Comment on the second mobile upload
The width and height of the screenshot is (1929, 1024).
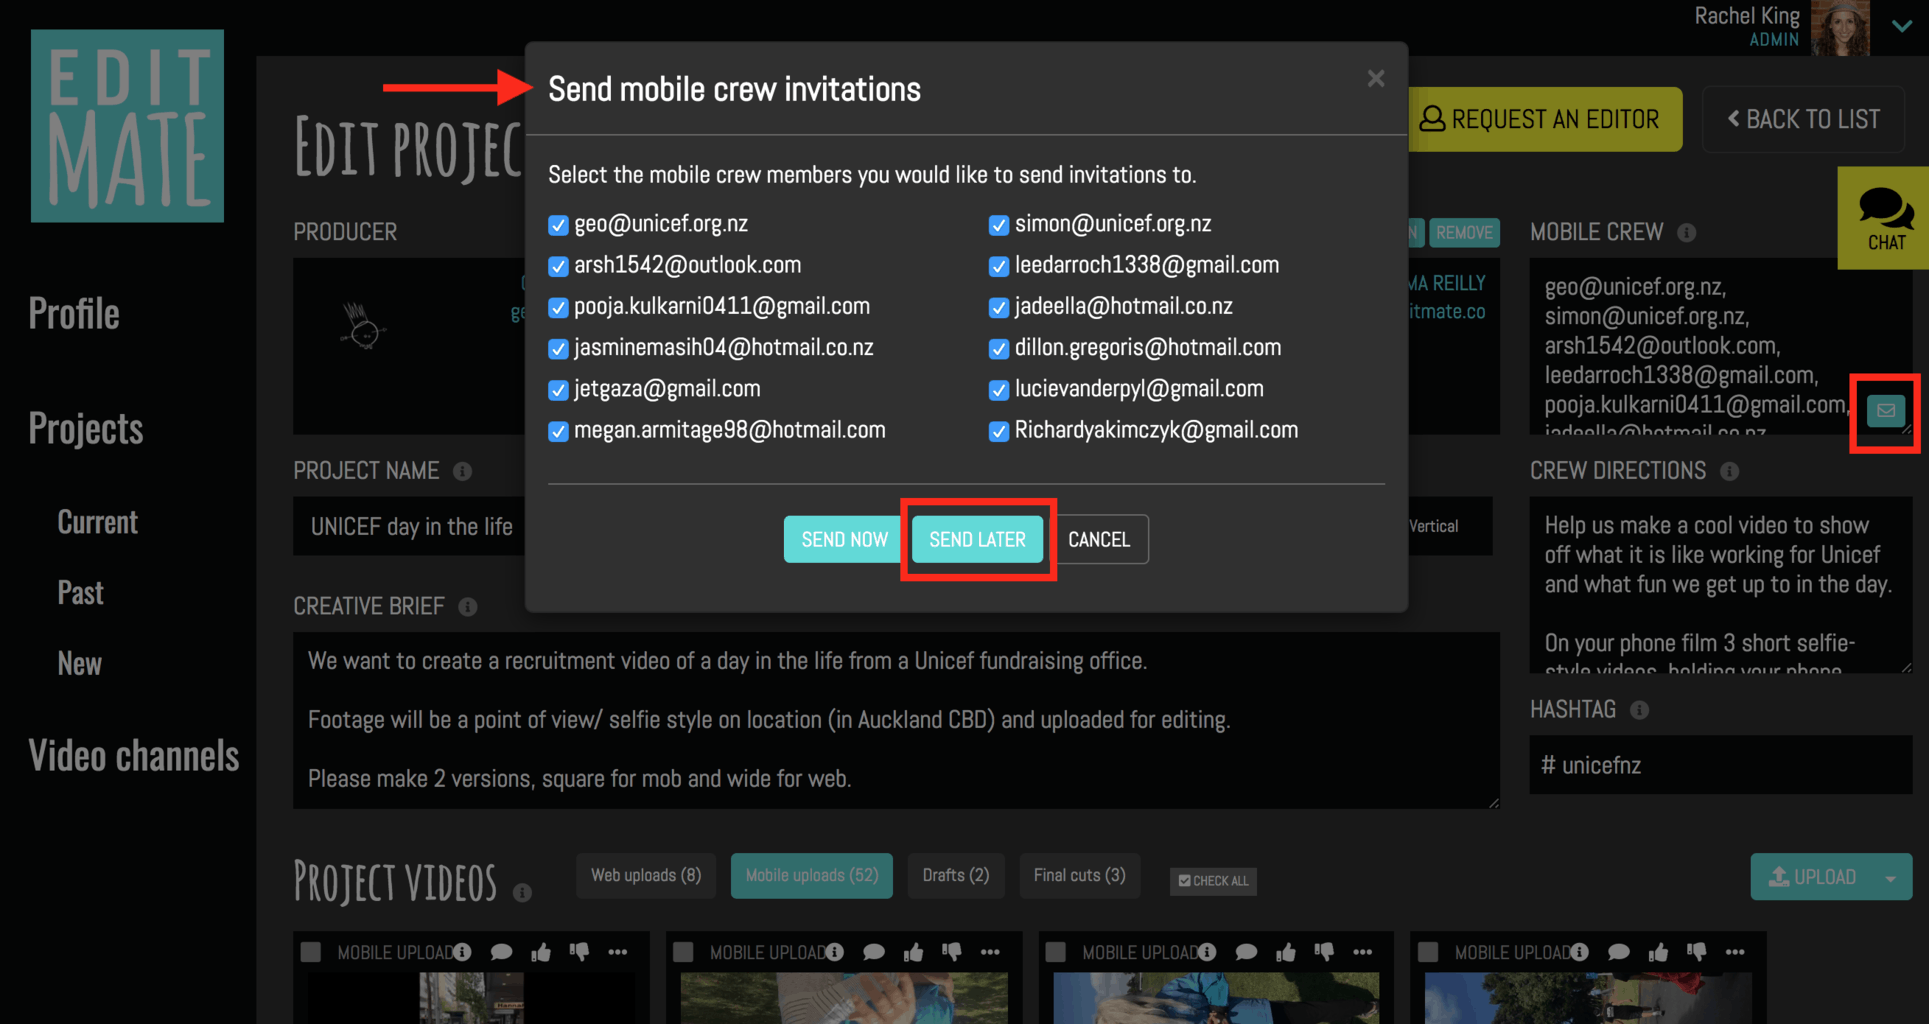coord(874,952)
